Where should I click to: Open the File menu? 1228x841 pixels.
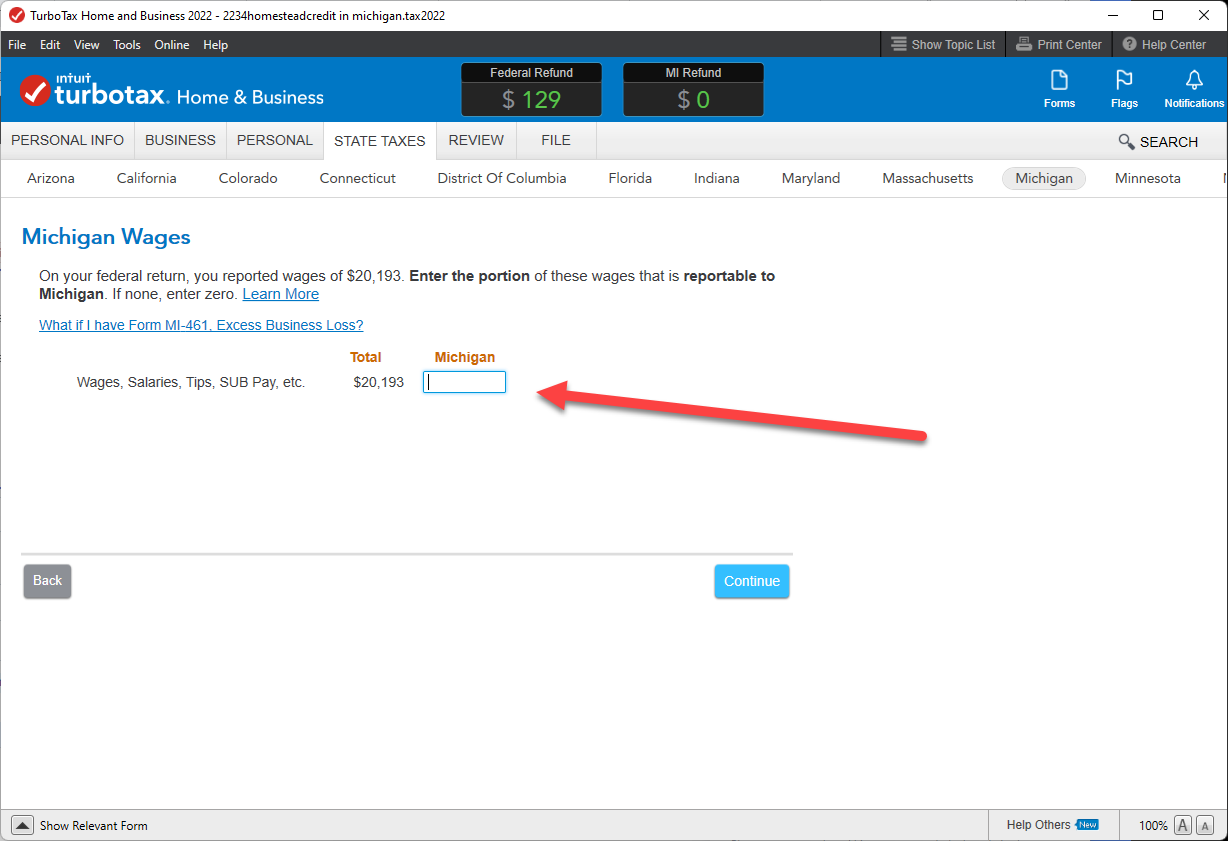[x=17, y=45]
